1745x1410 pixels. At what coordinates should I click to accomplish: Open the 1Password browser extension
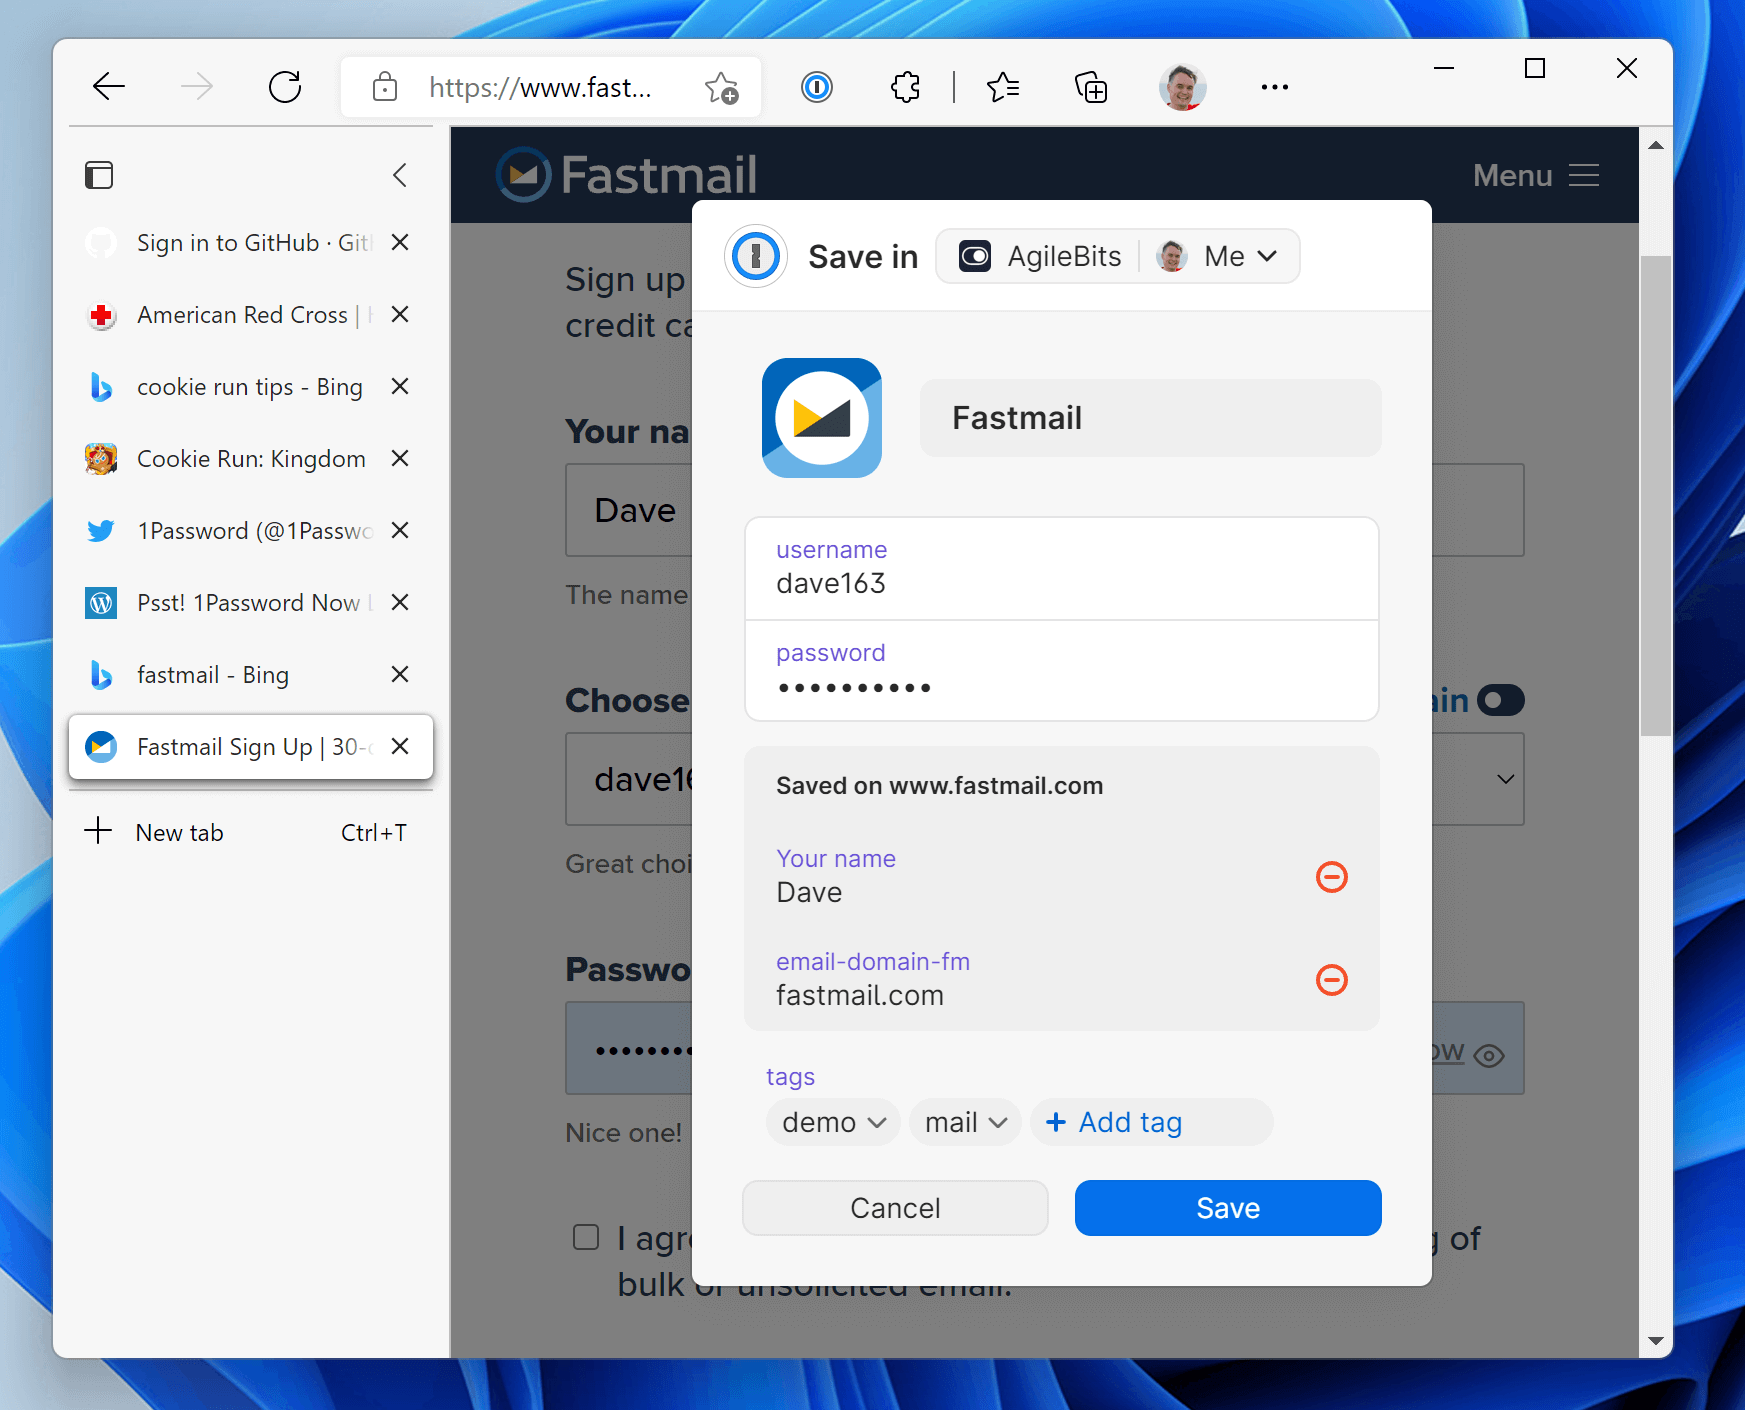(x=817, y=87)
